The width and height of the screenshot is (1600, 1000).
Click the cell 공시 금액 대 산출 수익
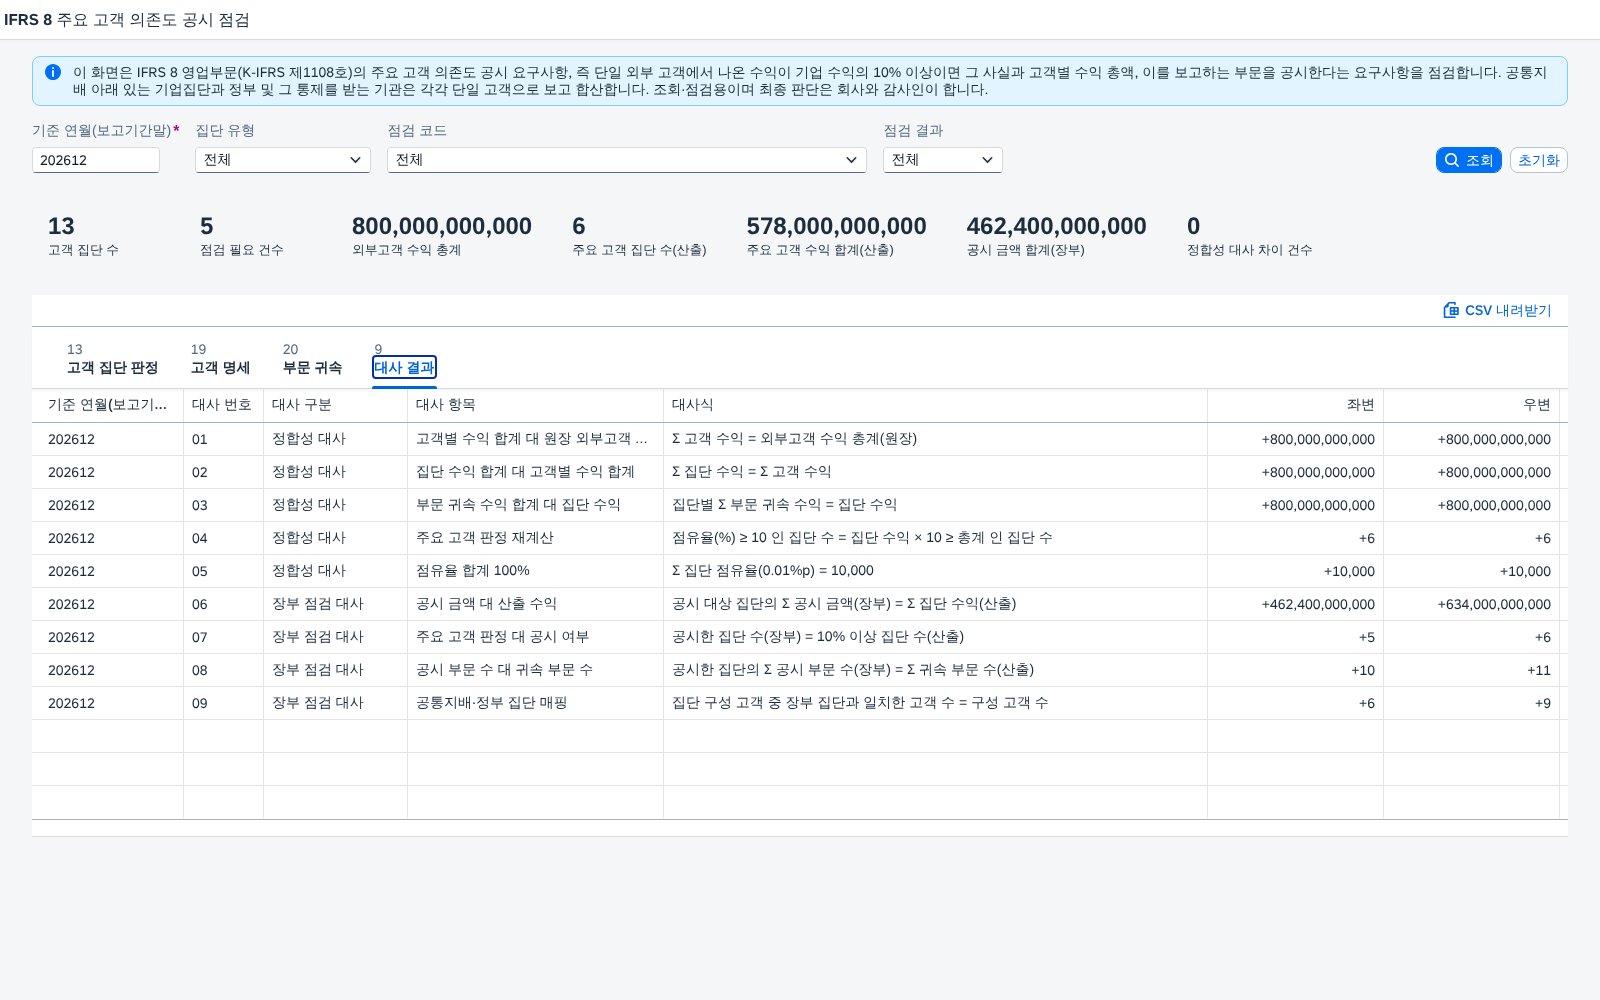[x=535, y=604]
